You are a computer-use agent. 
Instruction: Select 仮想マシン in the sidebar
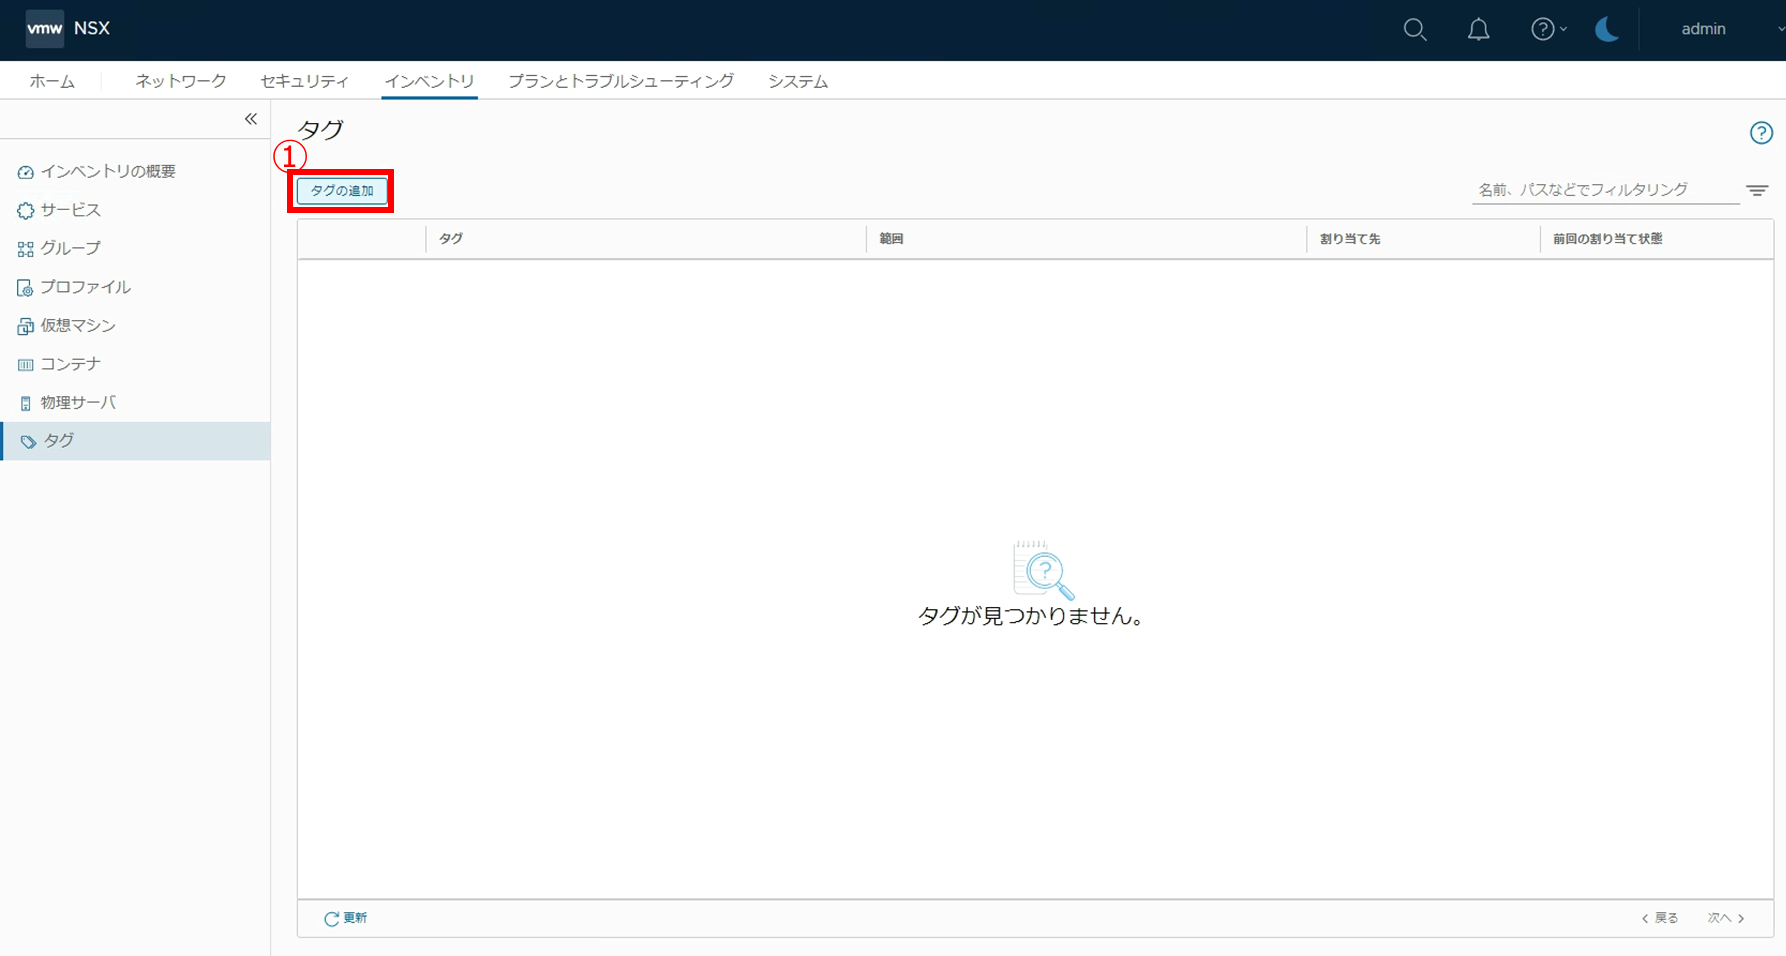pos(78,326)
